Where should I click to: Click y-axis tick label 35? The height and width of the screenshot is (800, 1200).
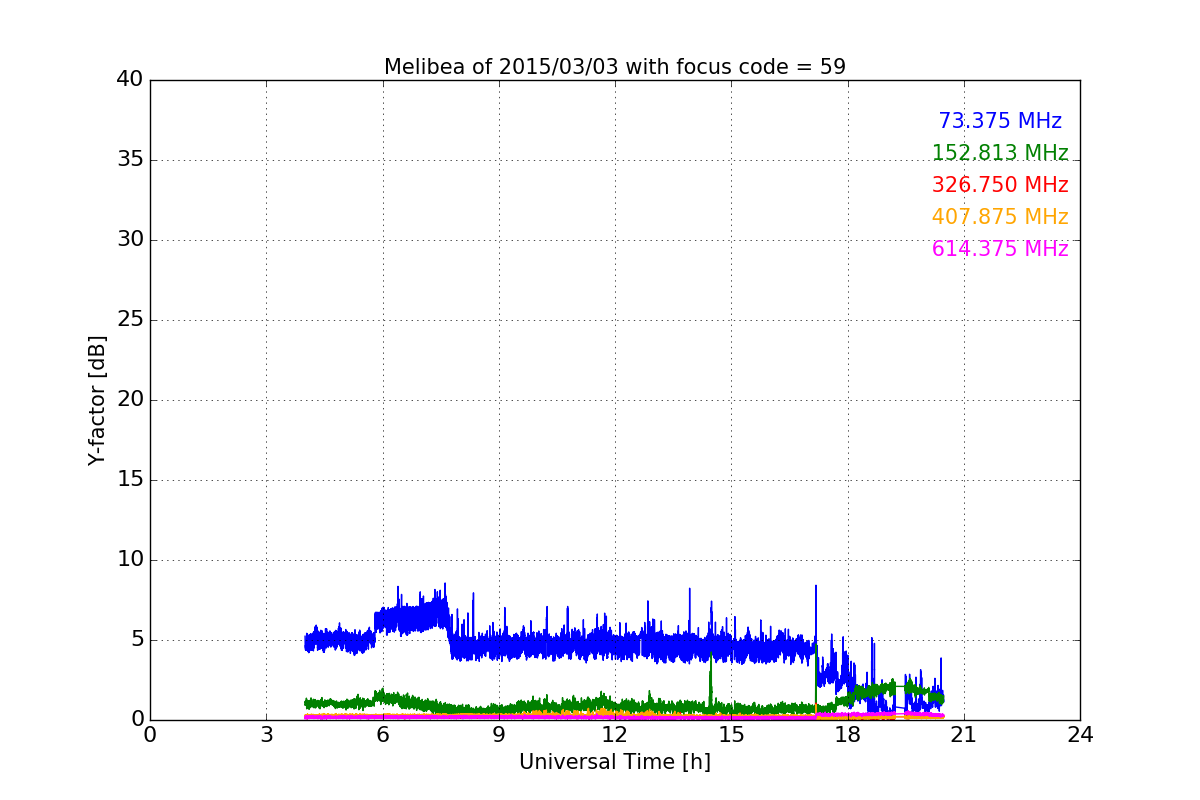pyautogui.click(x=130, y=160)
